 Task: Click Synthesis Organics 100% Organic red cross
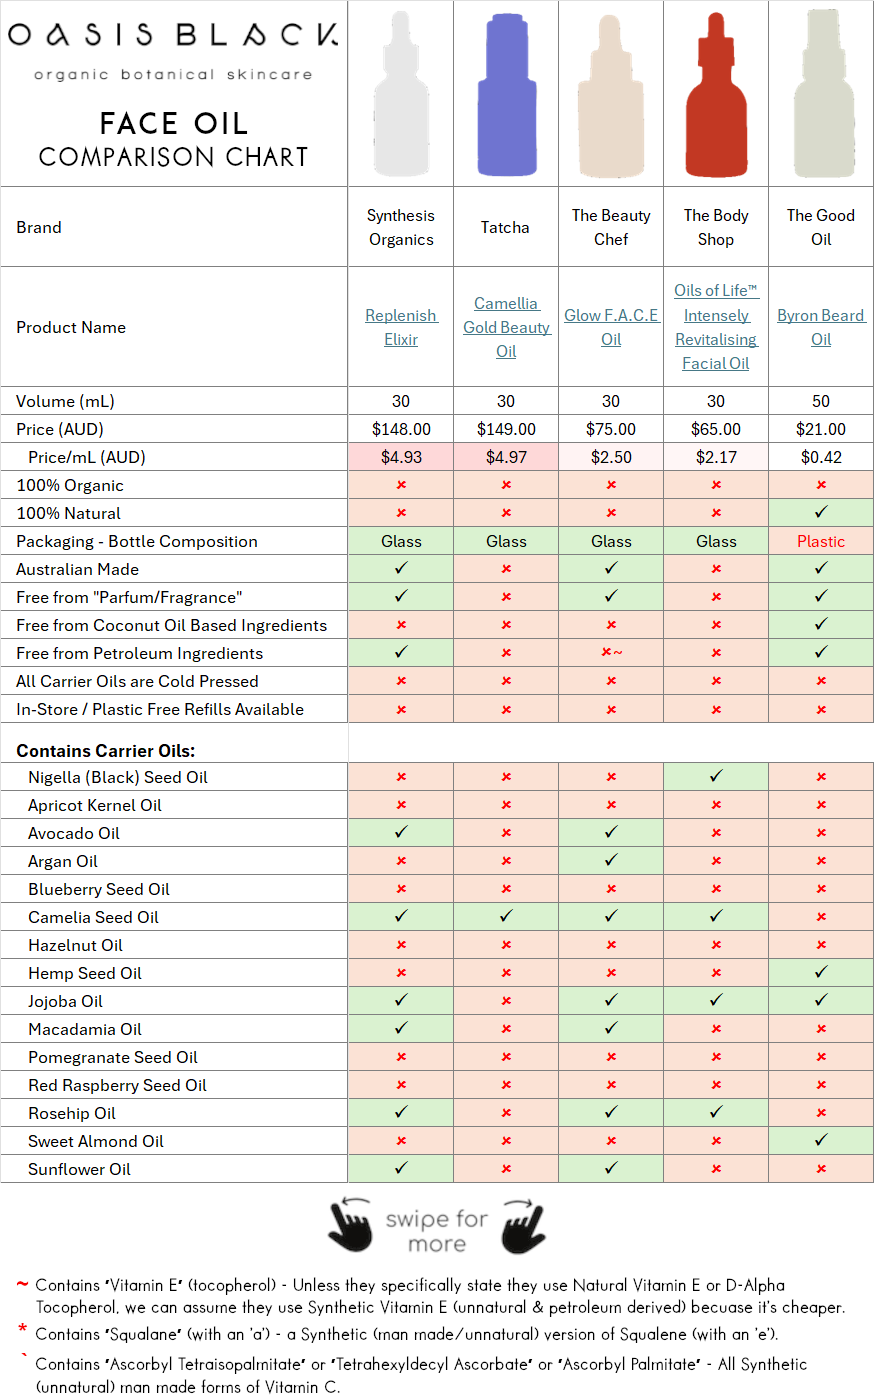401,485
